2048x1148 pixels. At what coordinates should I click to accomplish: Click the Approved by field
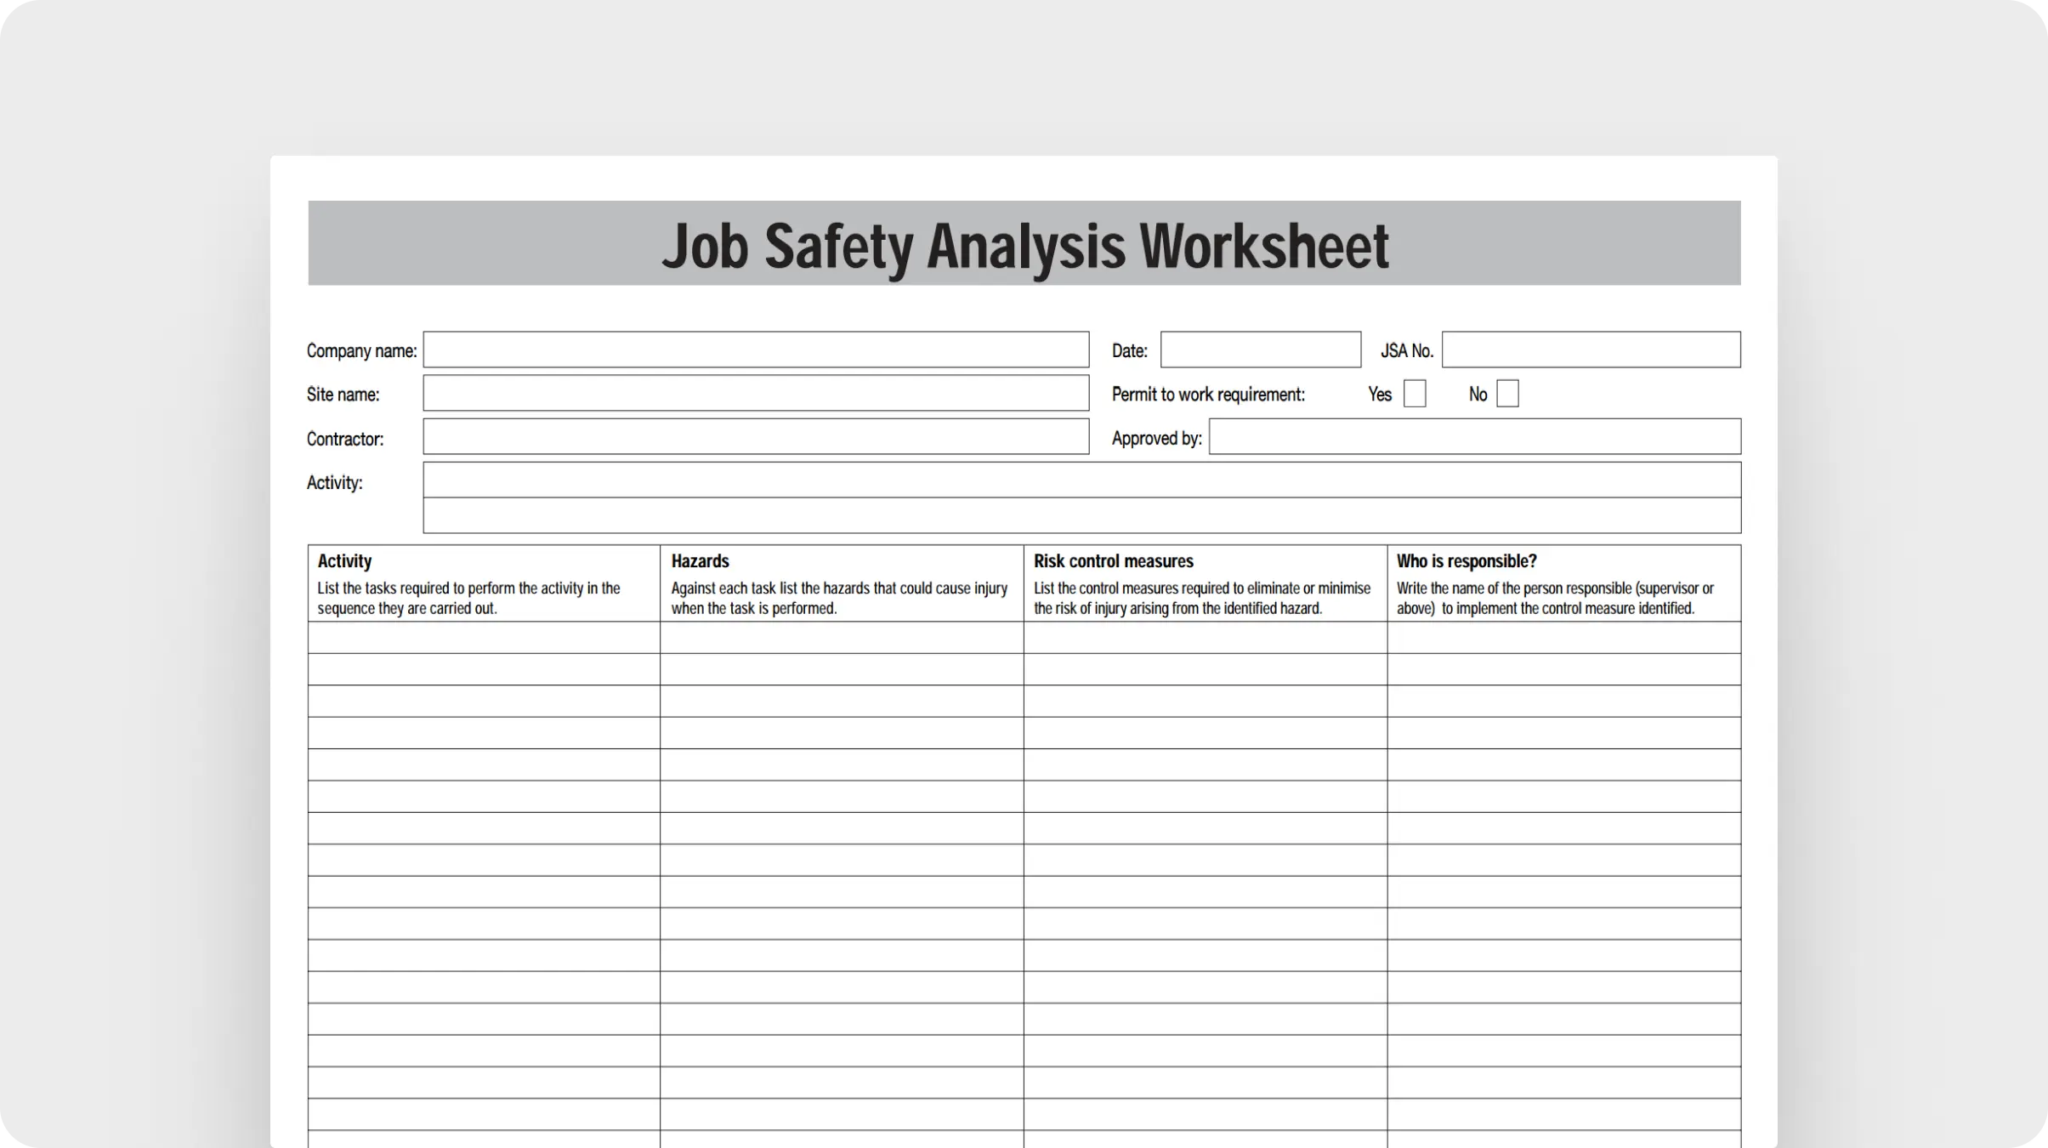(1475, 437)
